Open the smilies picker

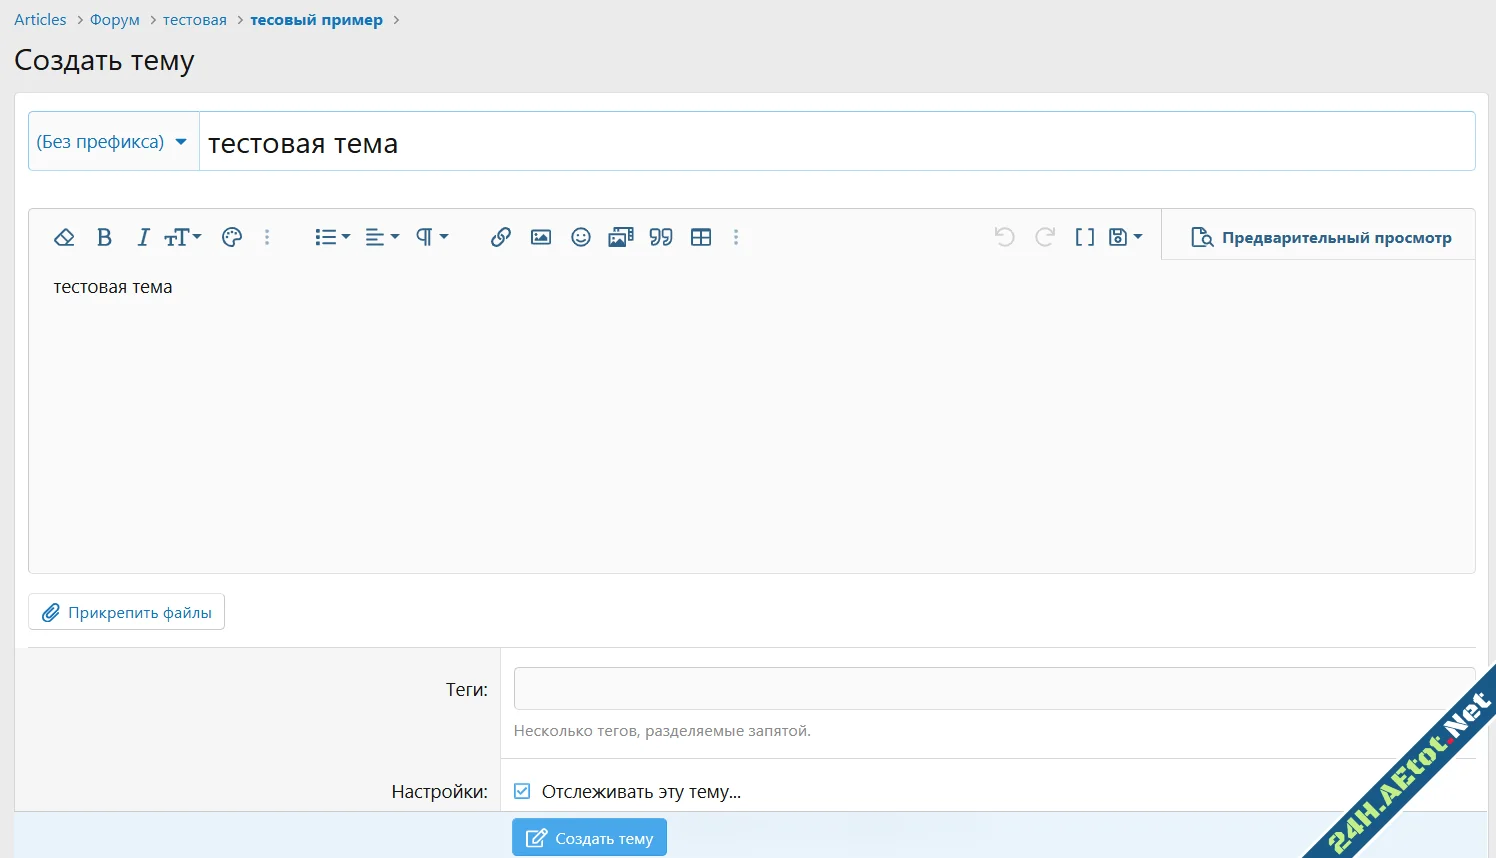click(580, 237)
